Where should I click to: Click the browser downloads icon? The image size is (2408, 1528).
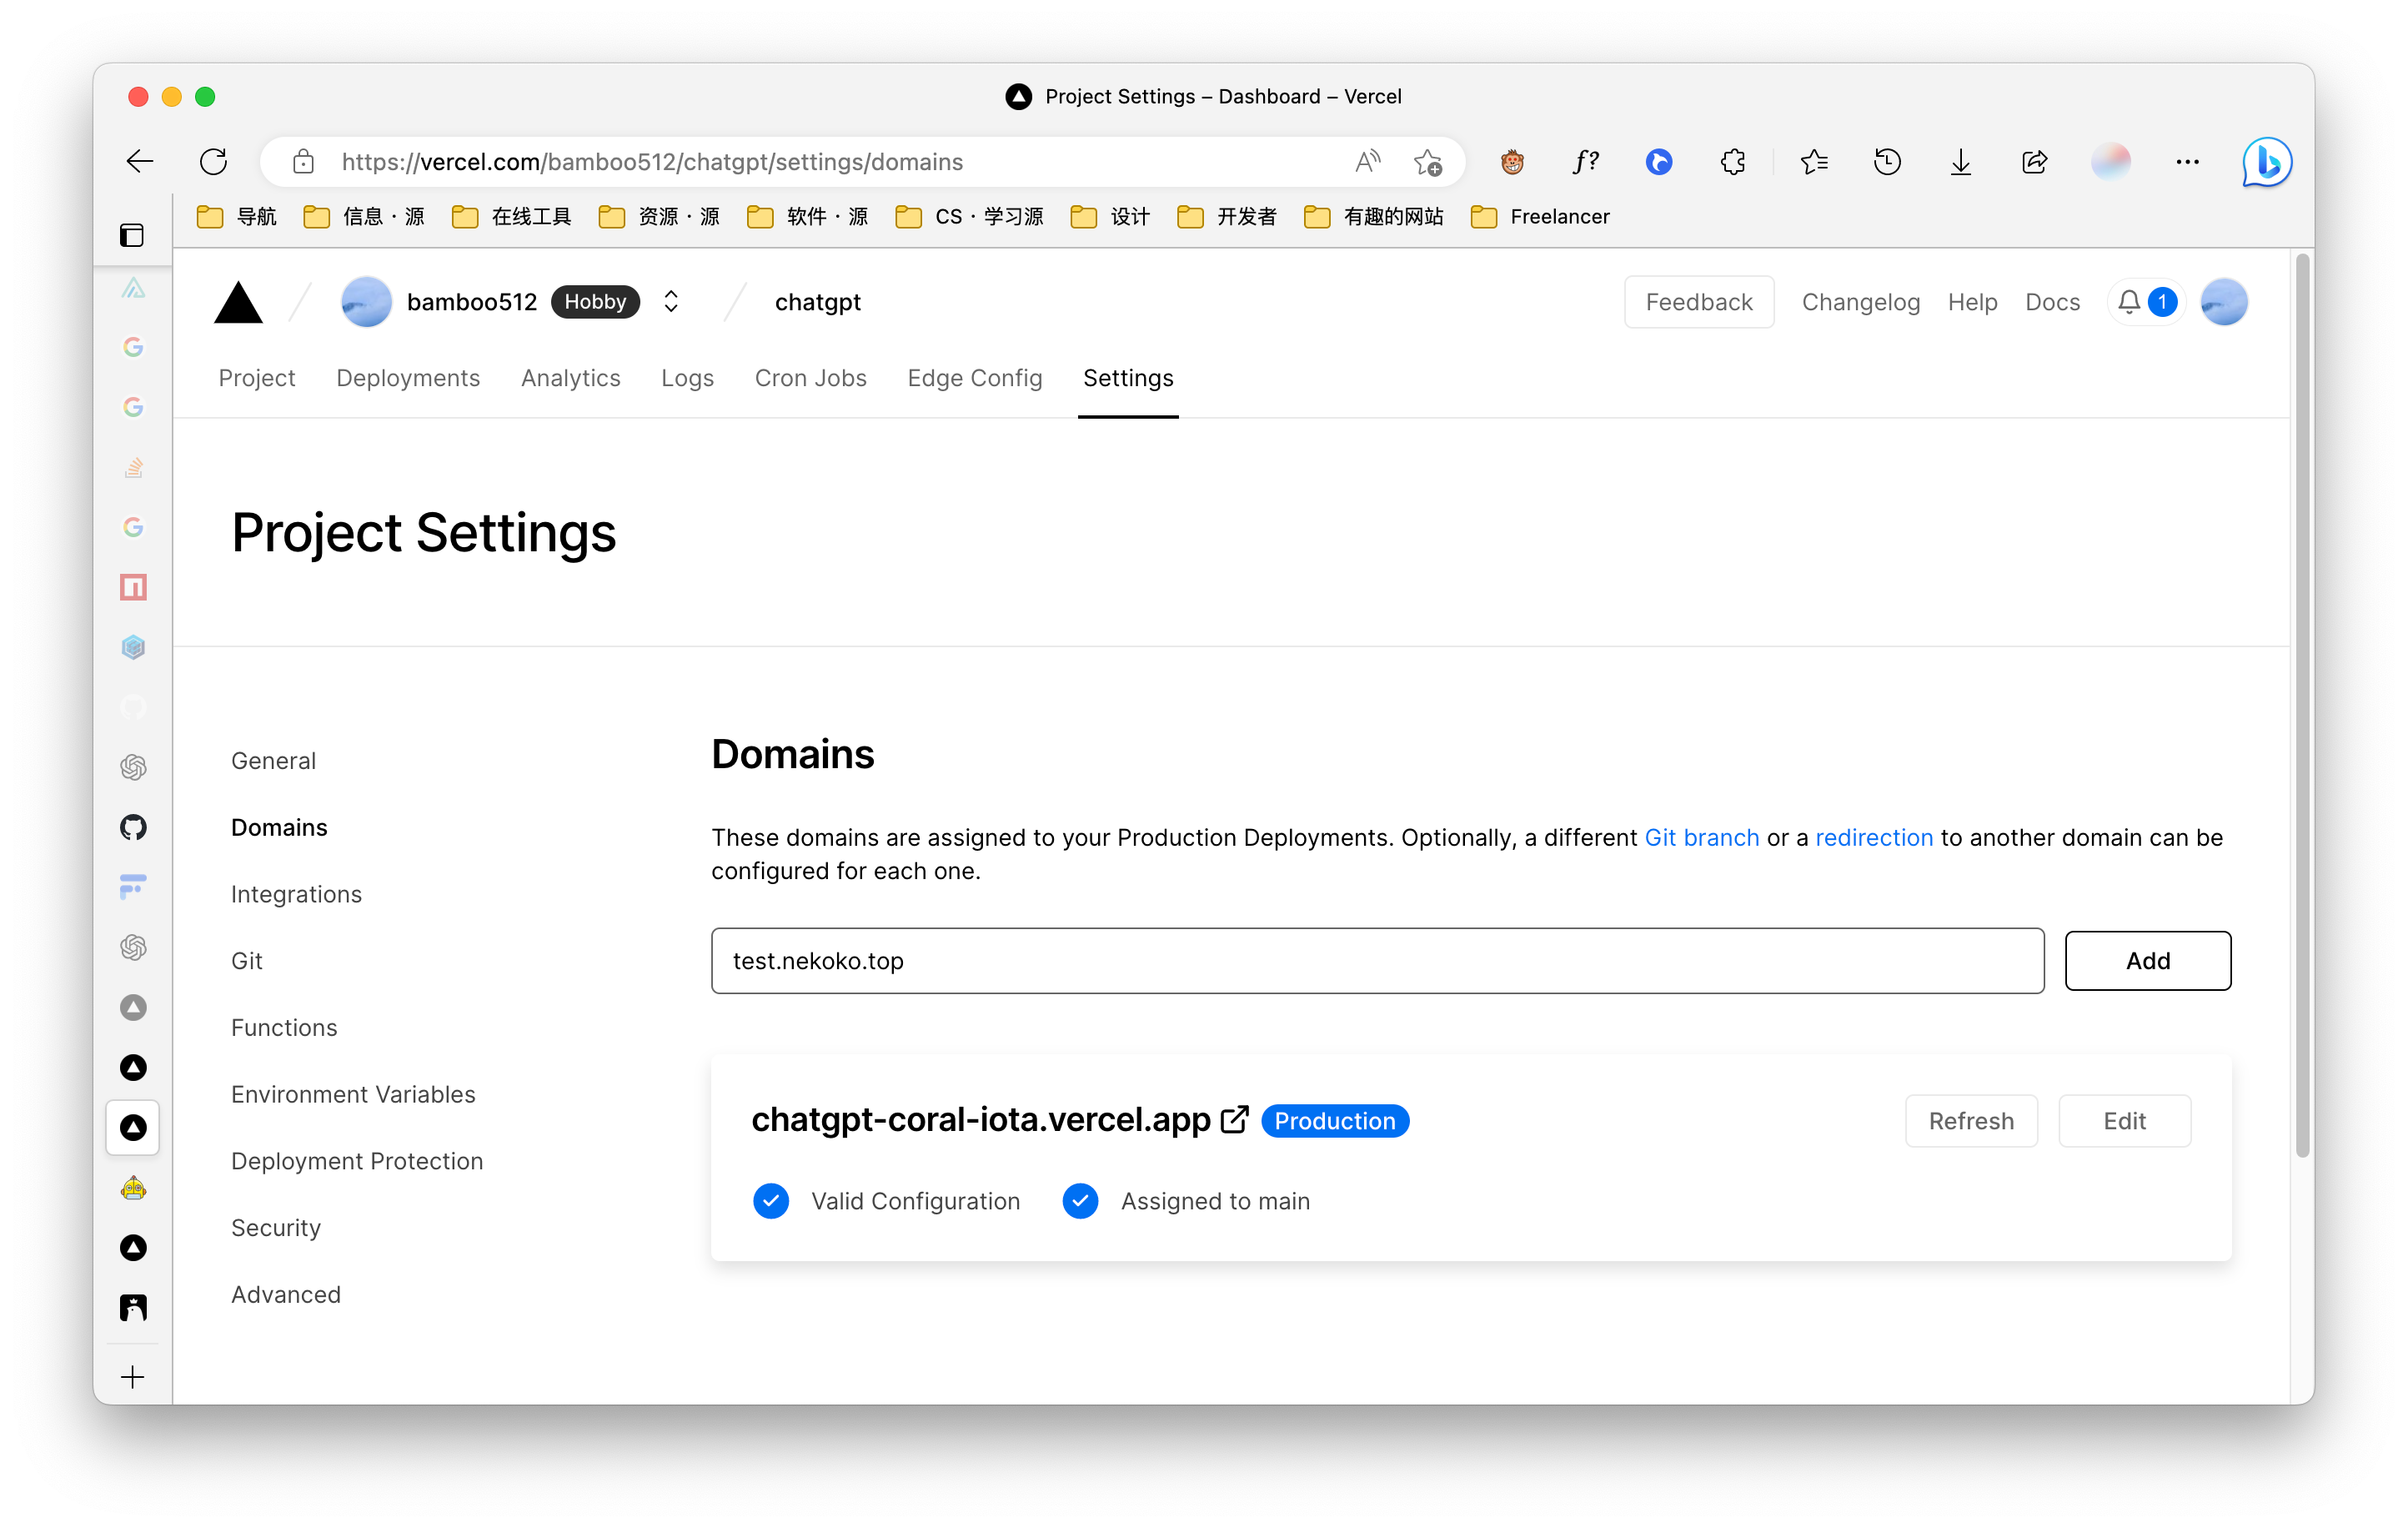1960,162
